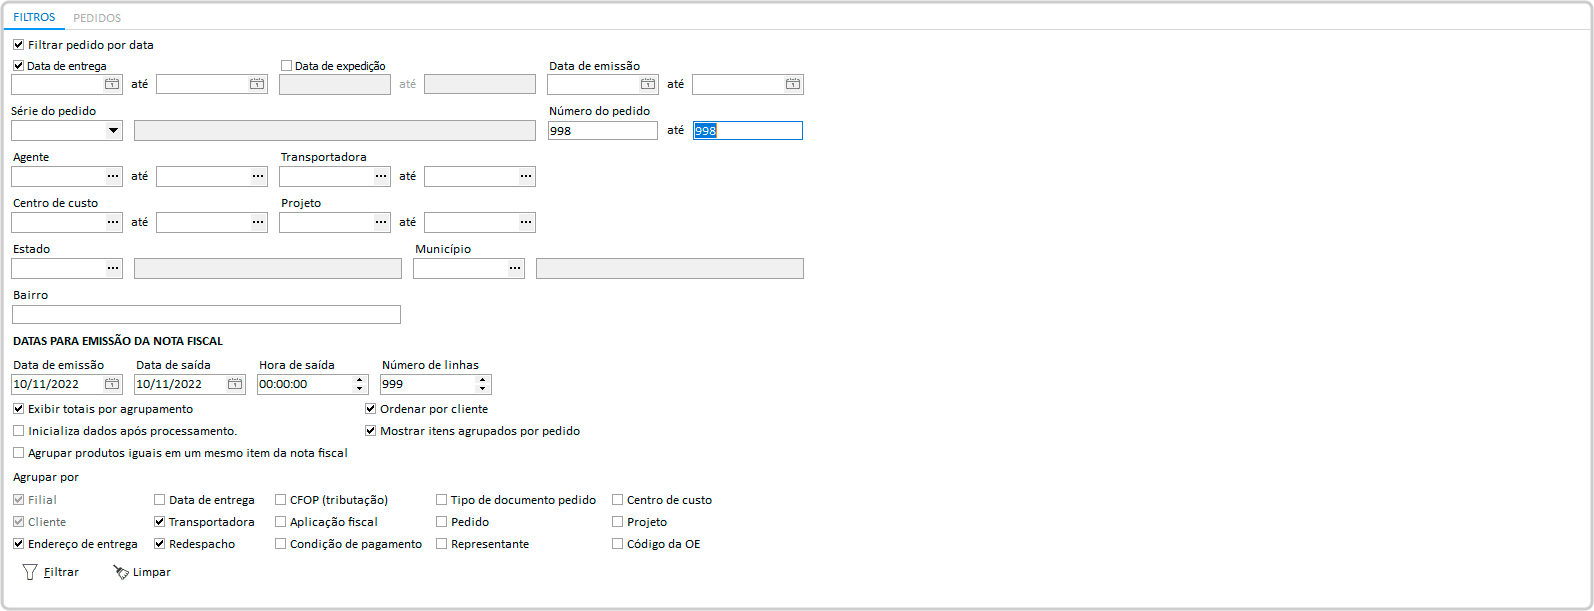Select the FILTROS tab
Image resolution: width=1594 pixels, height=611 pixels.
click(x=34, y=18)
